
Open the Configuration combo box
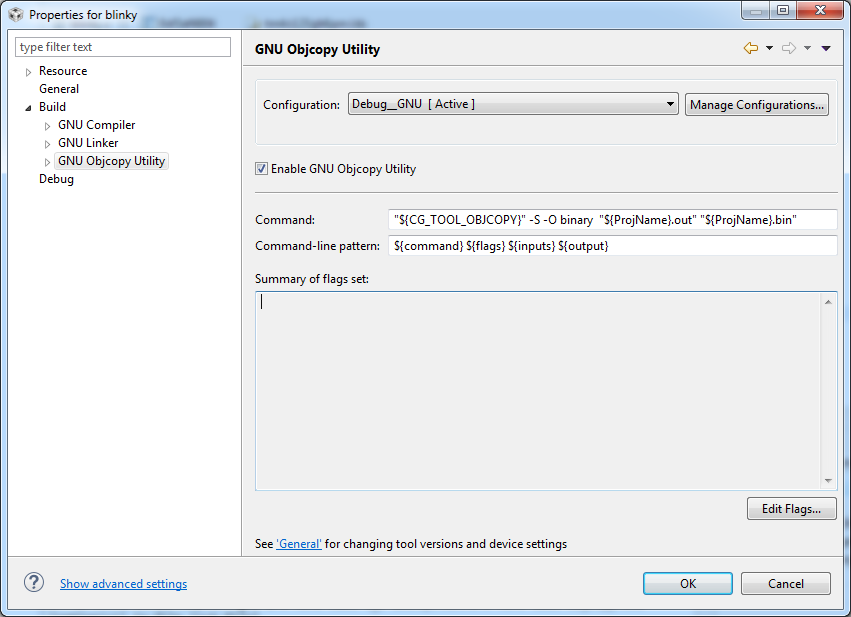pos(513,104)
